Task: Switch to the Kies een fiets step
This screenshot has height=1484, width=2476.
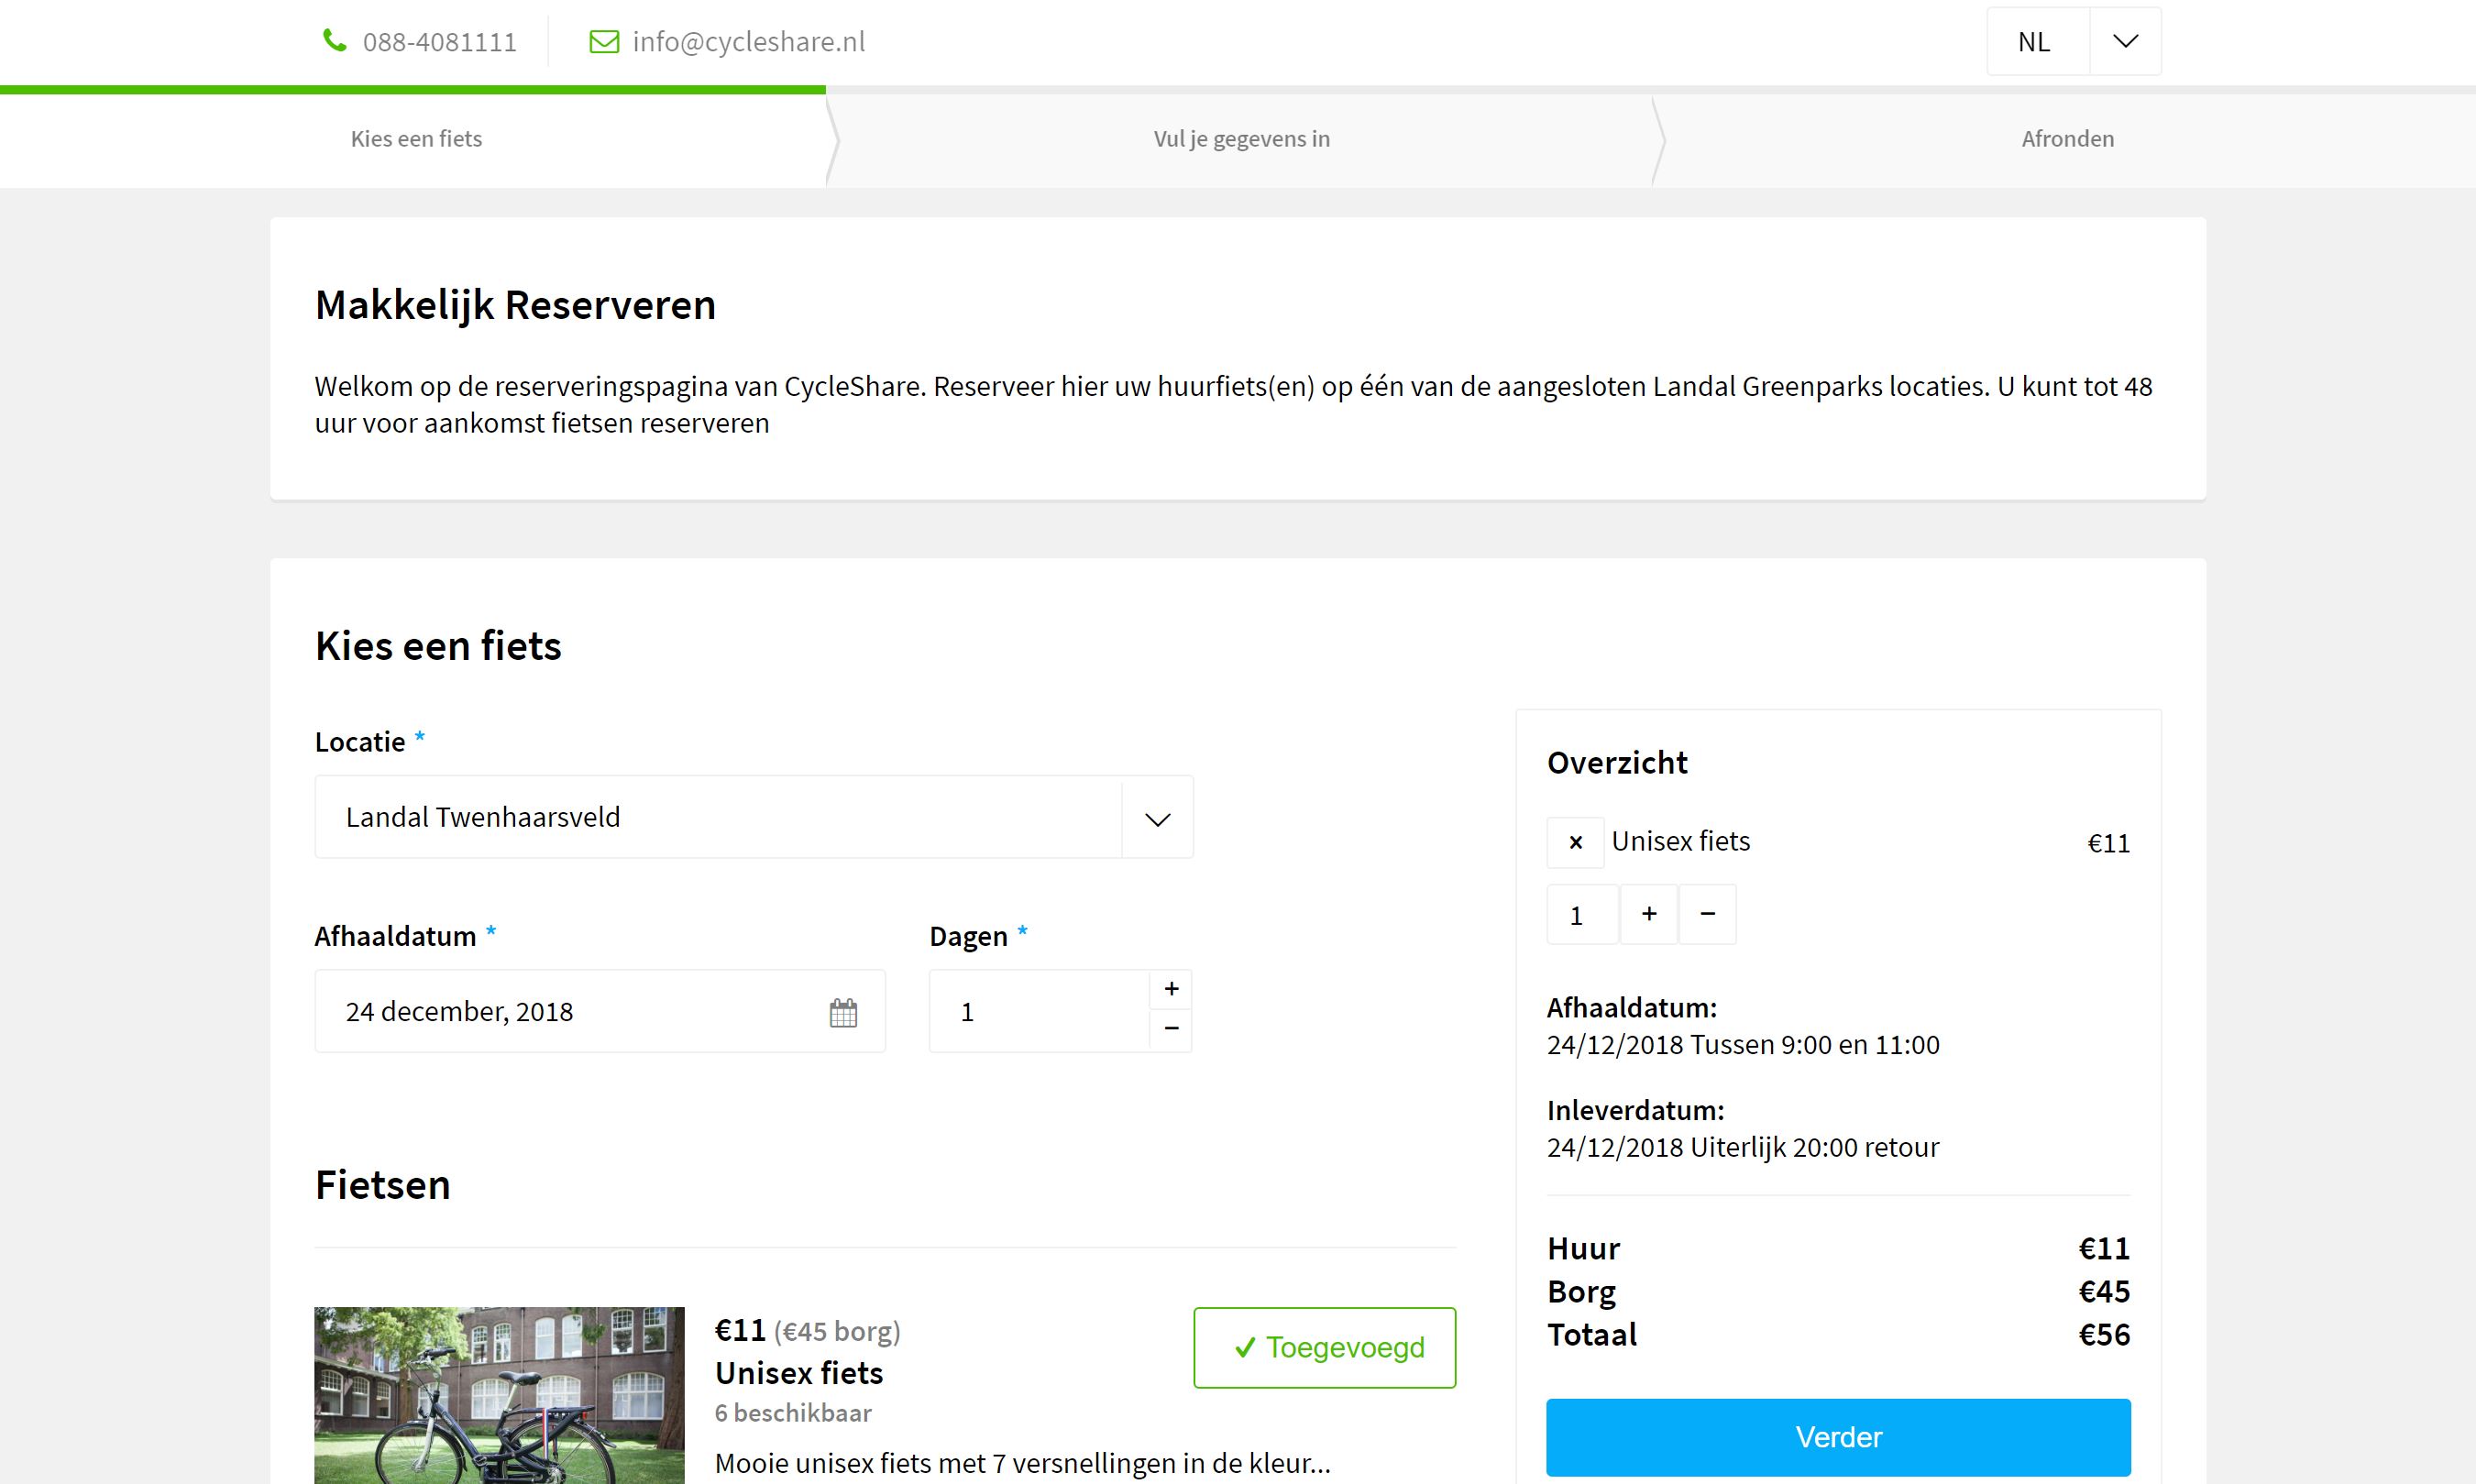Action: tap(416, 139)
